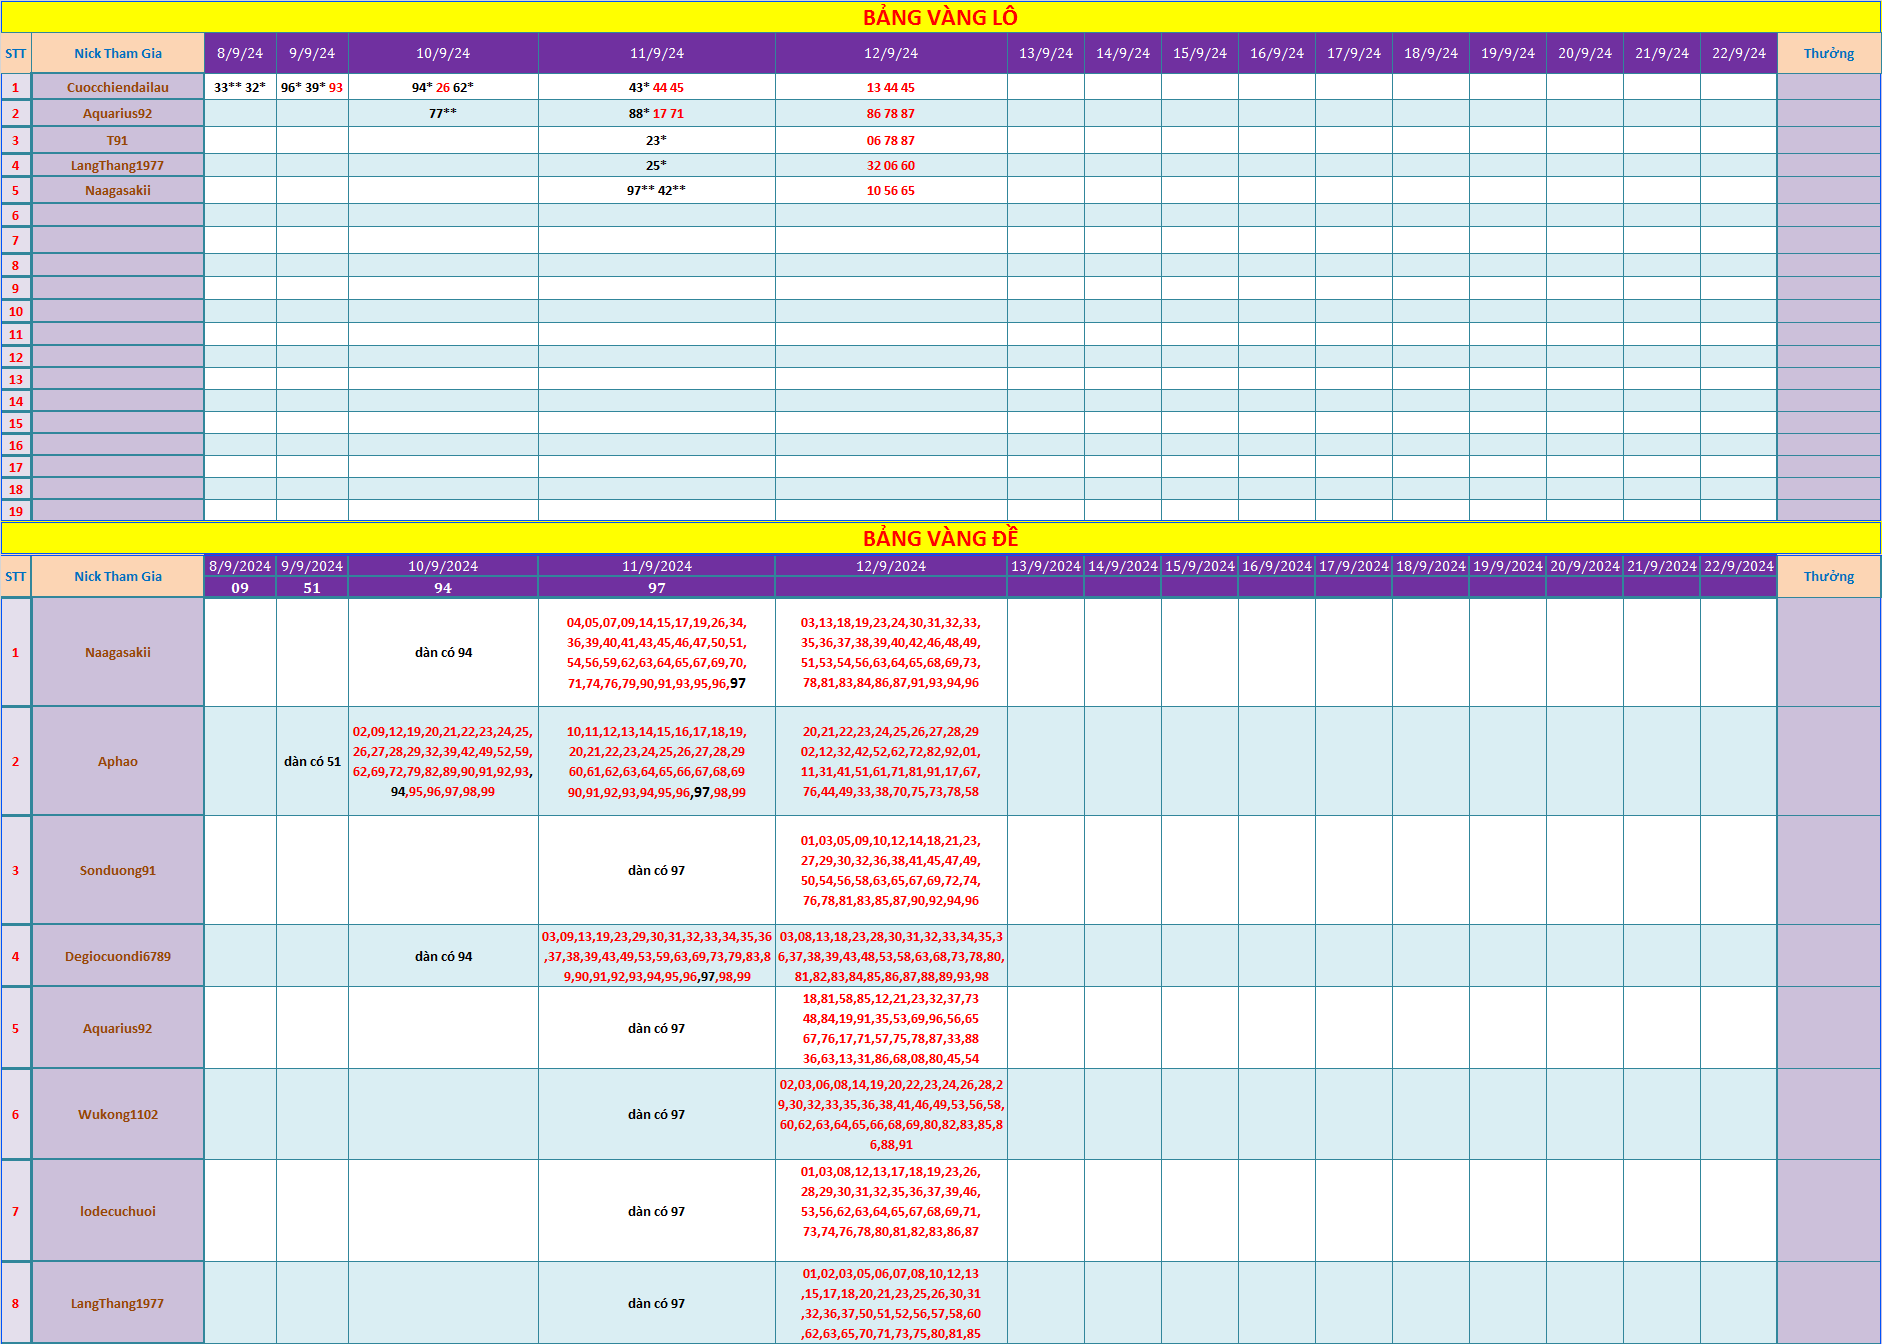Click the cell with 97** 42**
Screen dimensions: 1882x1344
656,190
